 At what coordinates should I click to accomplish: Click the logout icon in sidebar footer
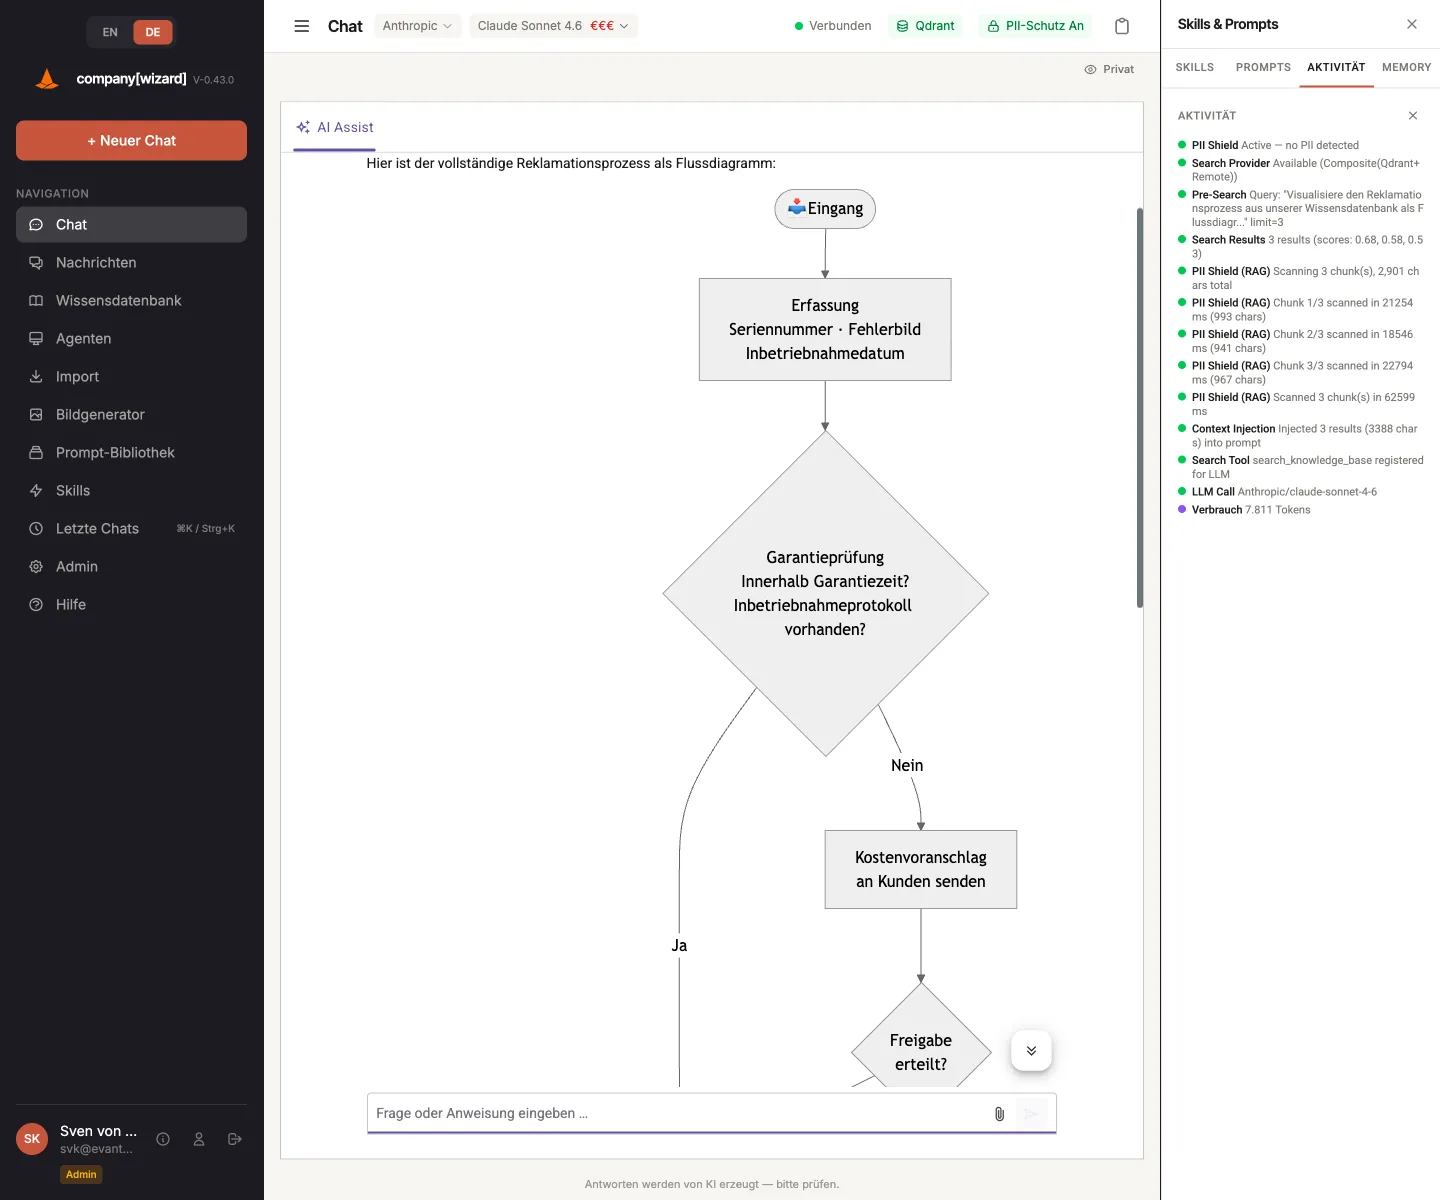coord(235,1139)
